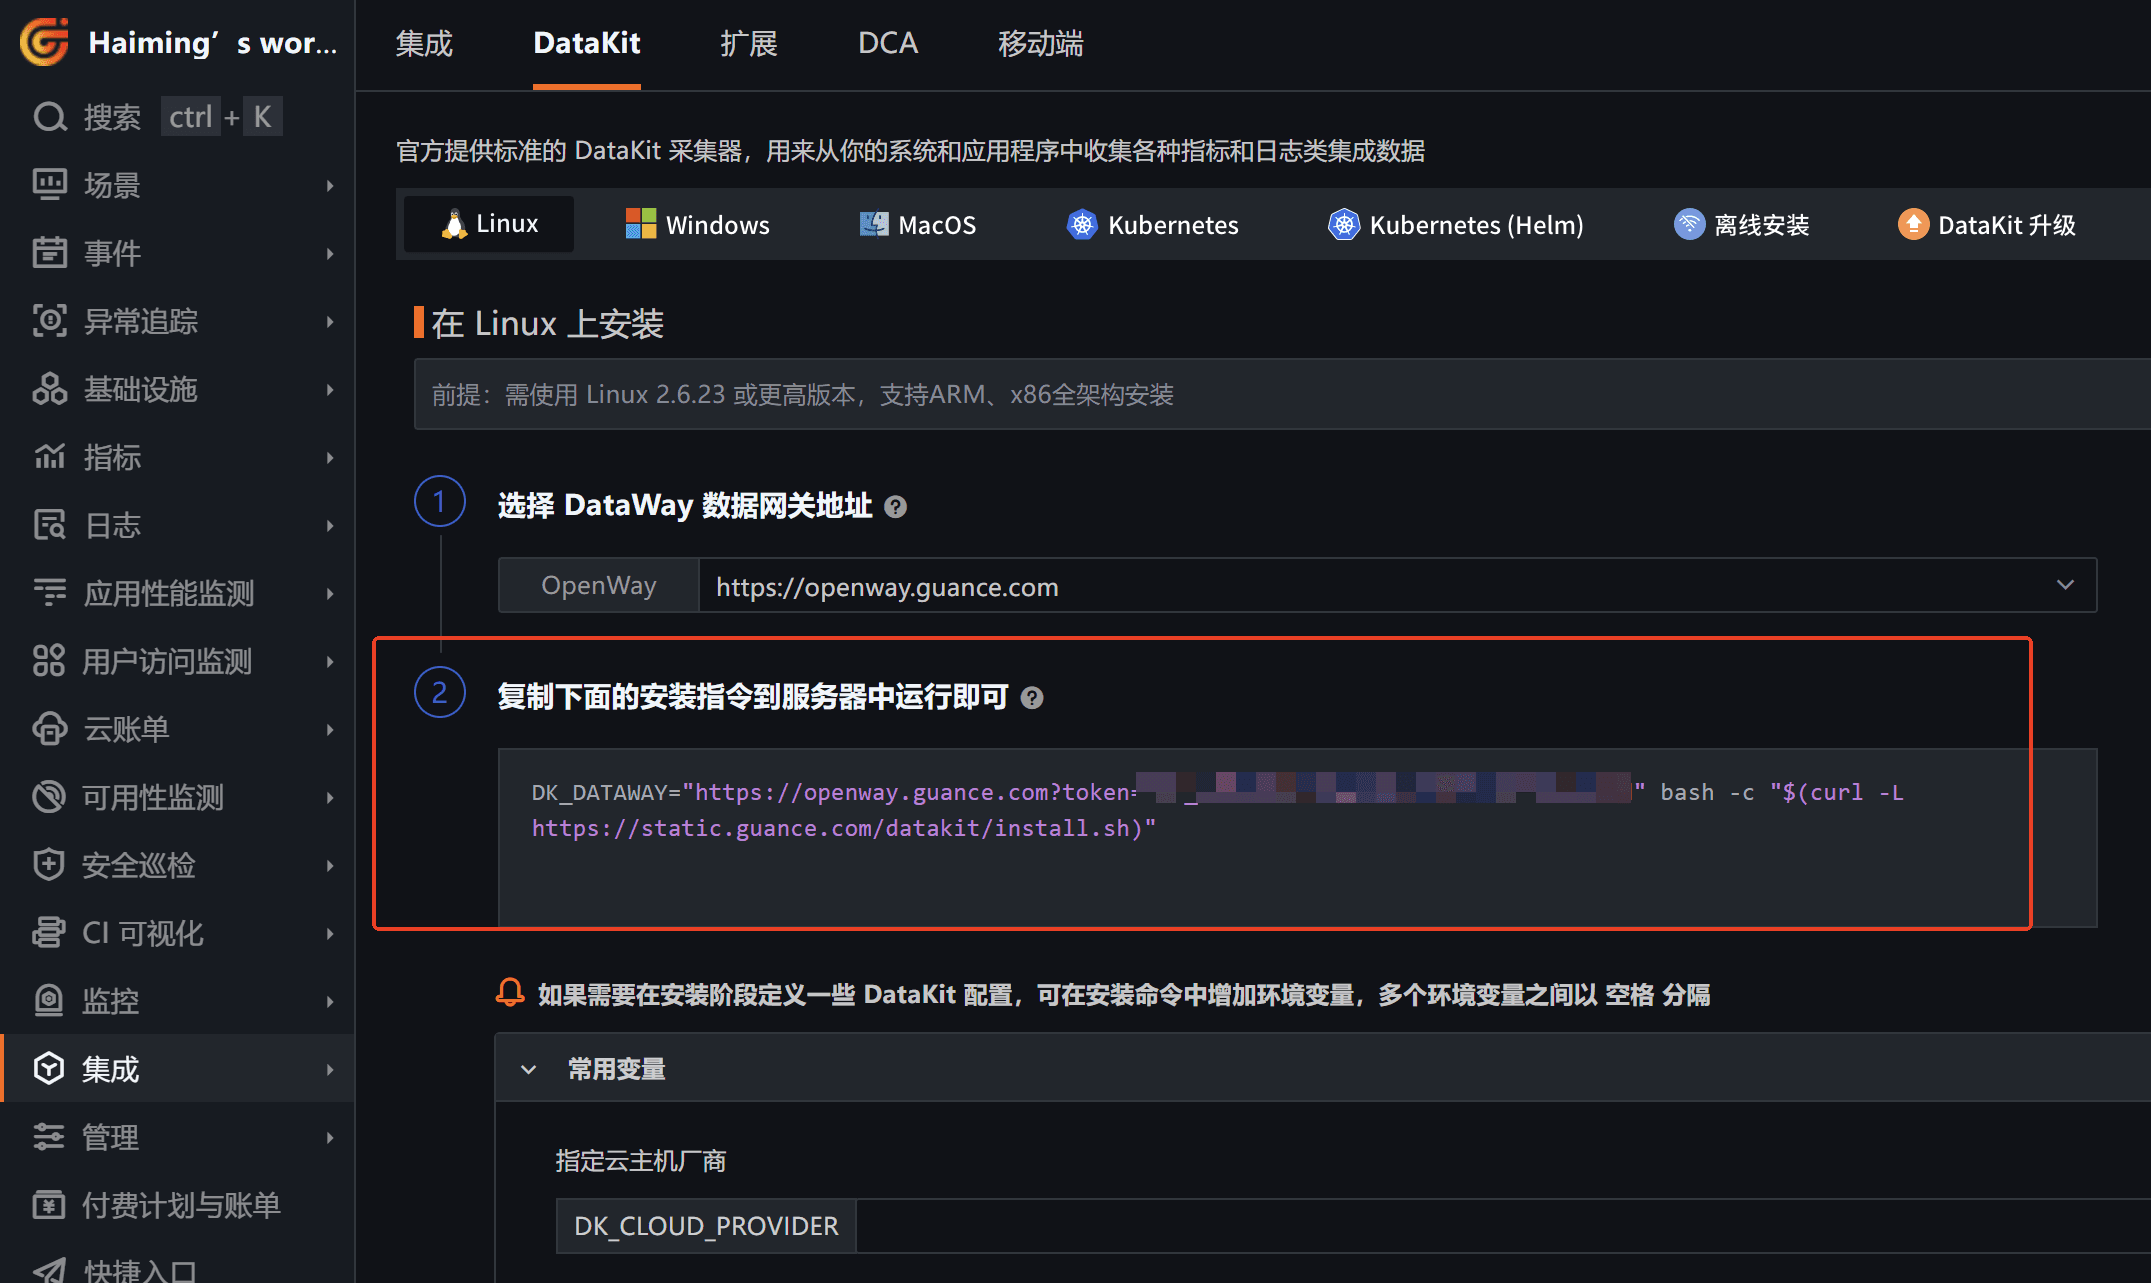
Task: Click the 快捷入口 paper-plane icon
Action: [49, 1270]
